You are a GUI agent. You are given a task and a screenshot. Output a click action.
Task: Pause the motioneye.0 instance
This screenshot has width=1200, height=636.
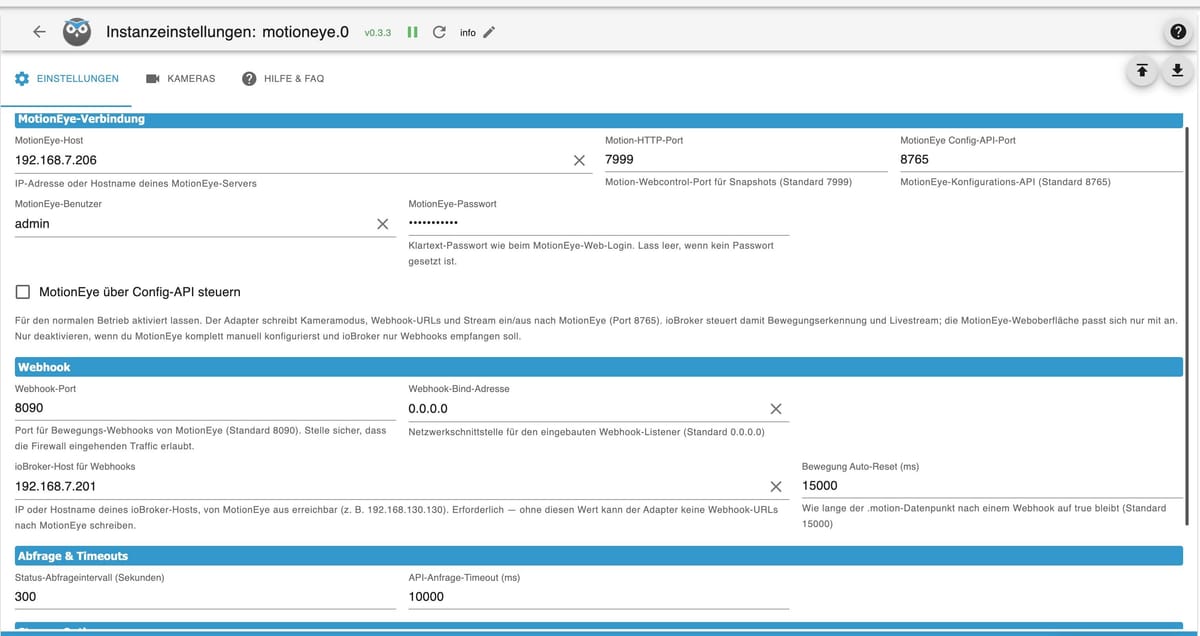(x=412, y=32)
